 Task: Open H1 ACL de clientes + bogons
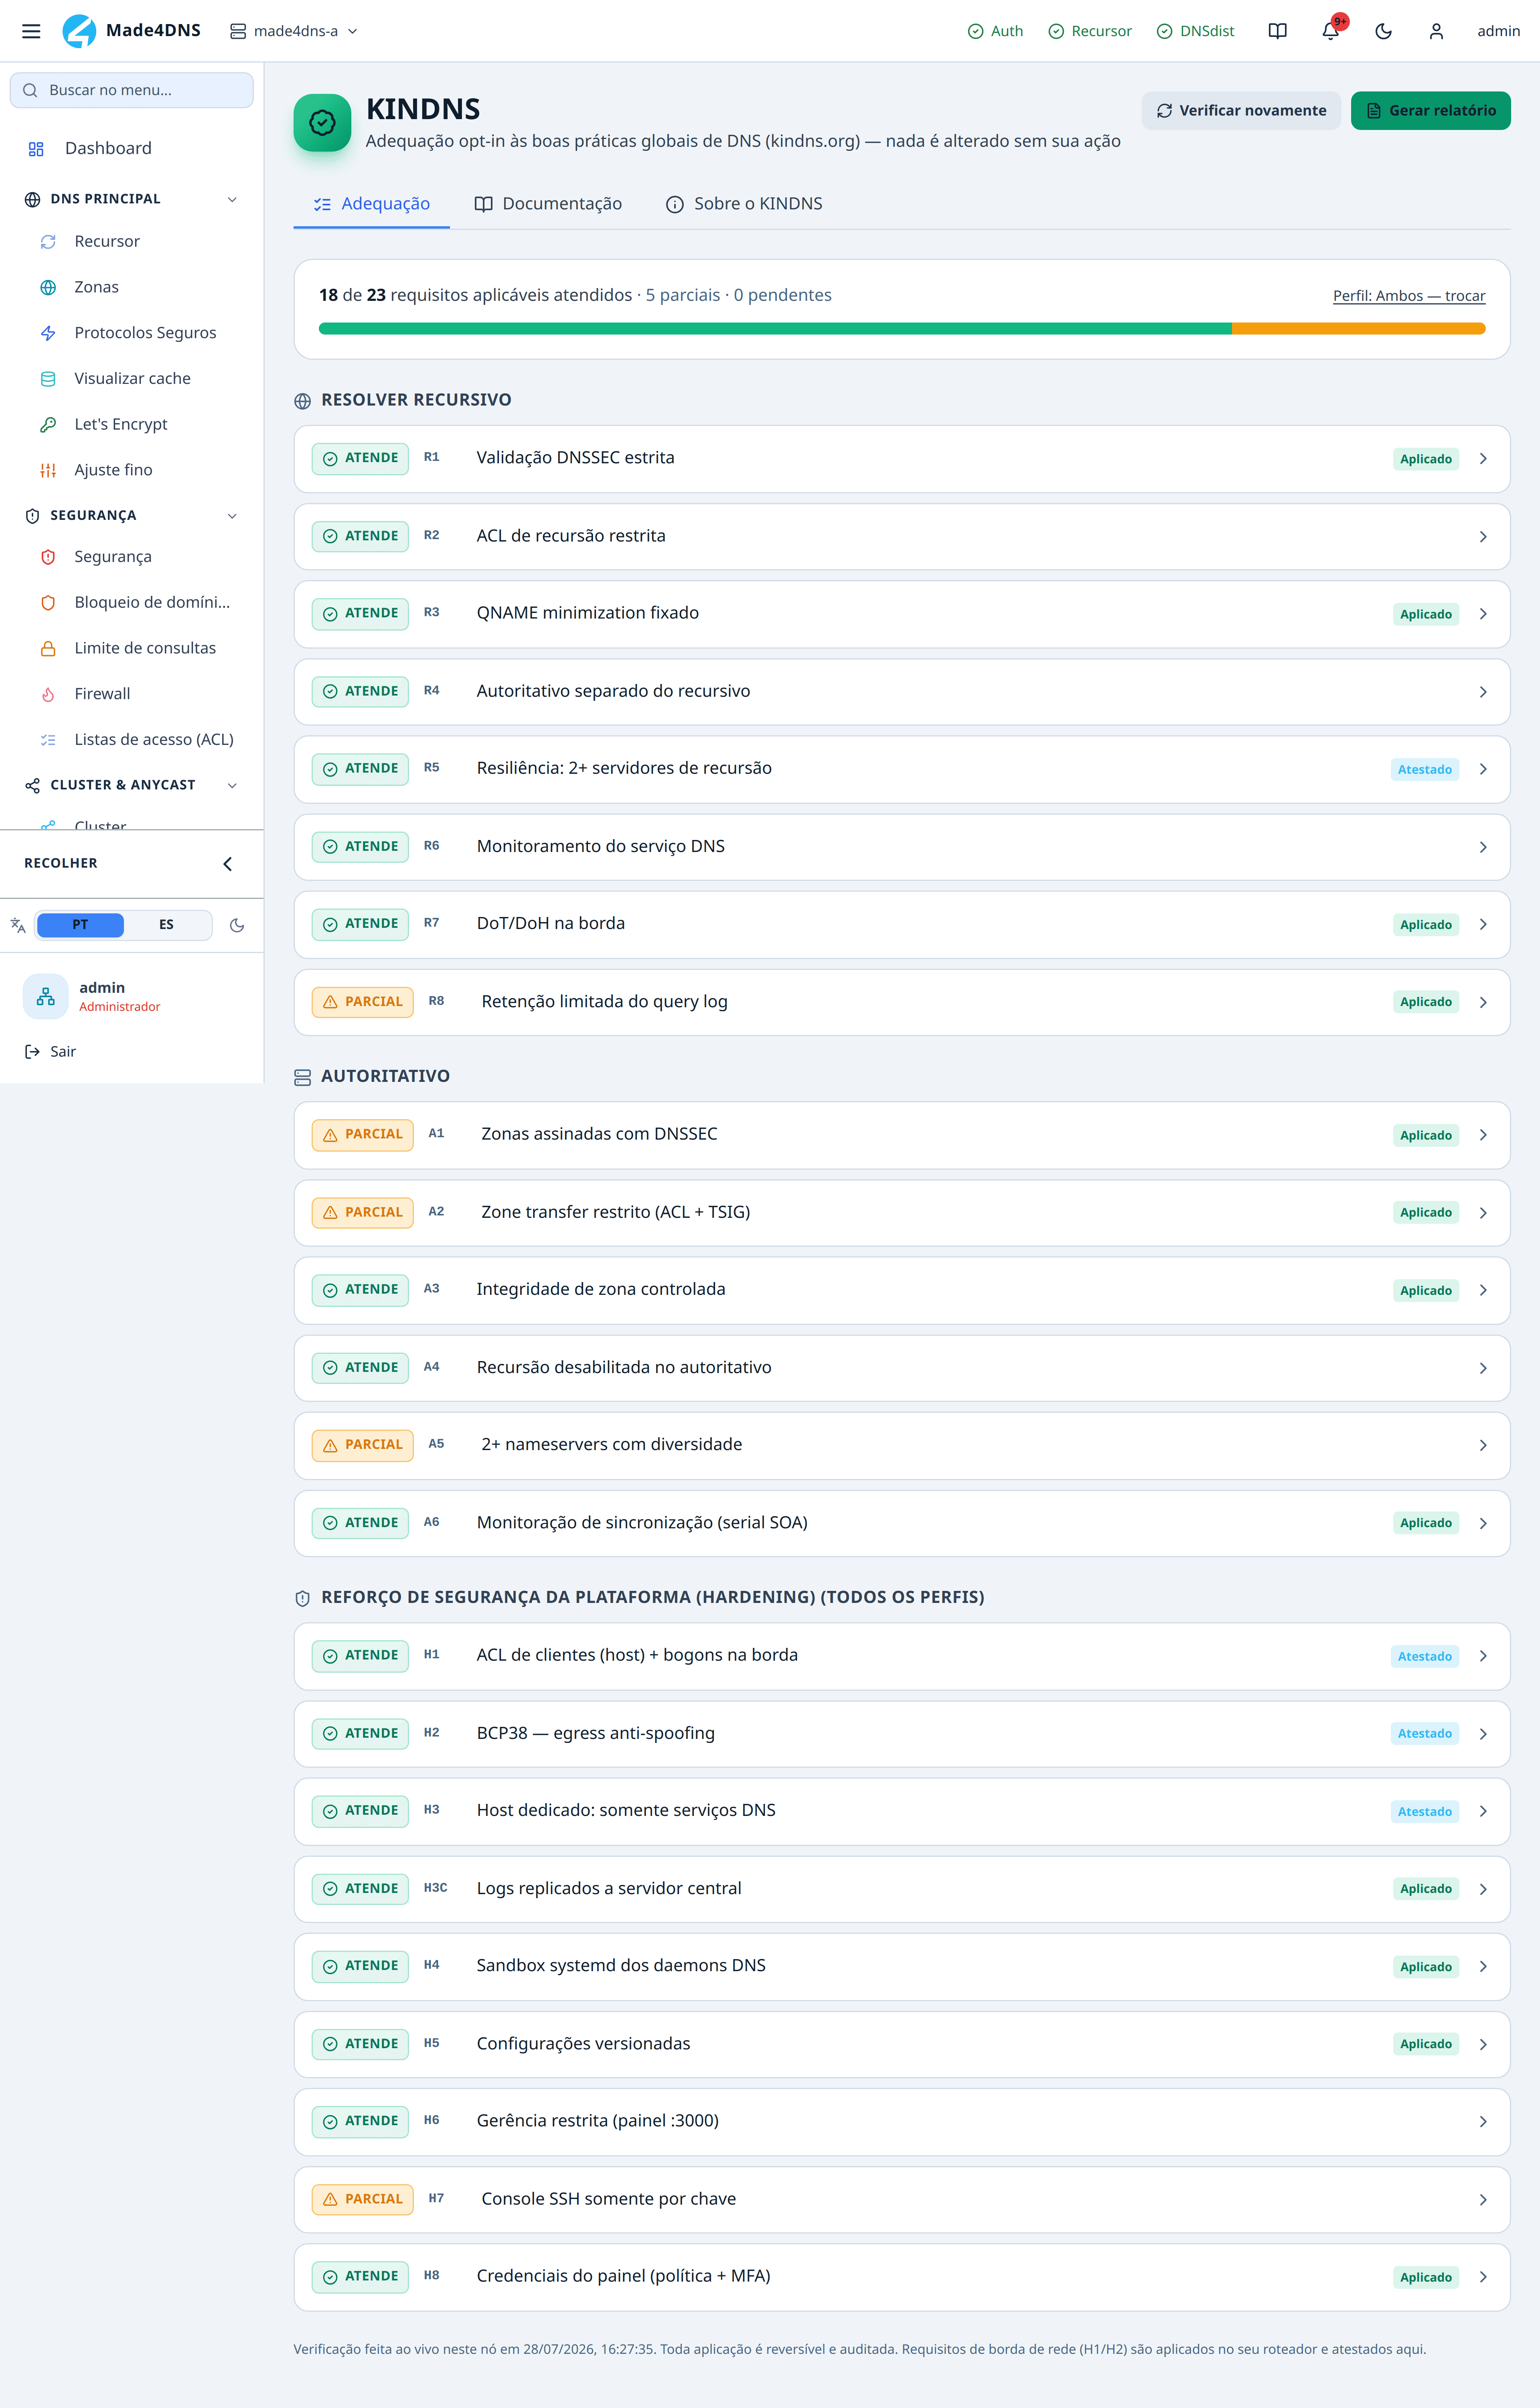pyautogui.click(x=902, y=1656)
